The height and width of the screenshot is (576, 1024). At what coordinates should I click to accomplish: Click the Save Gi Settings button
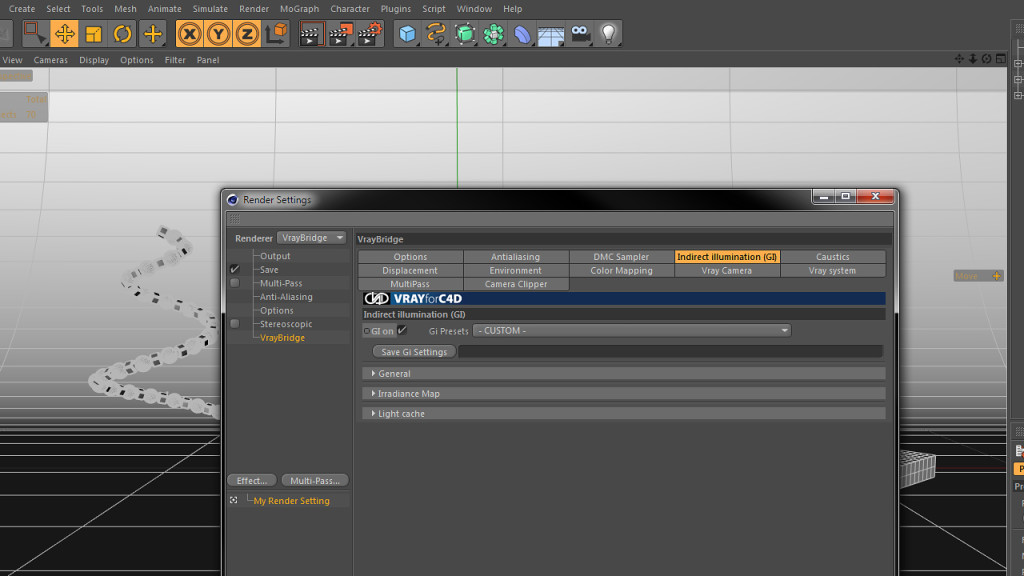pos(414,352)
